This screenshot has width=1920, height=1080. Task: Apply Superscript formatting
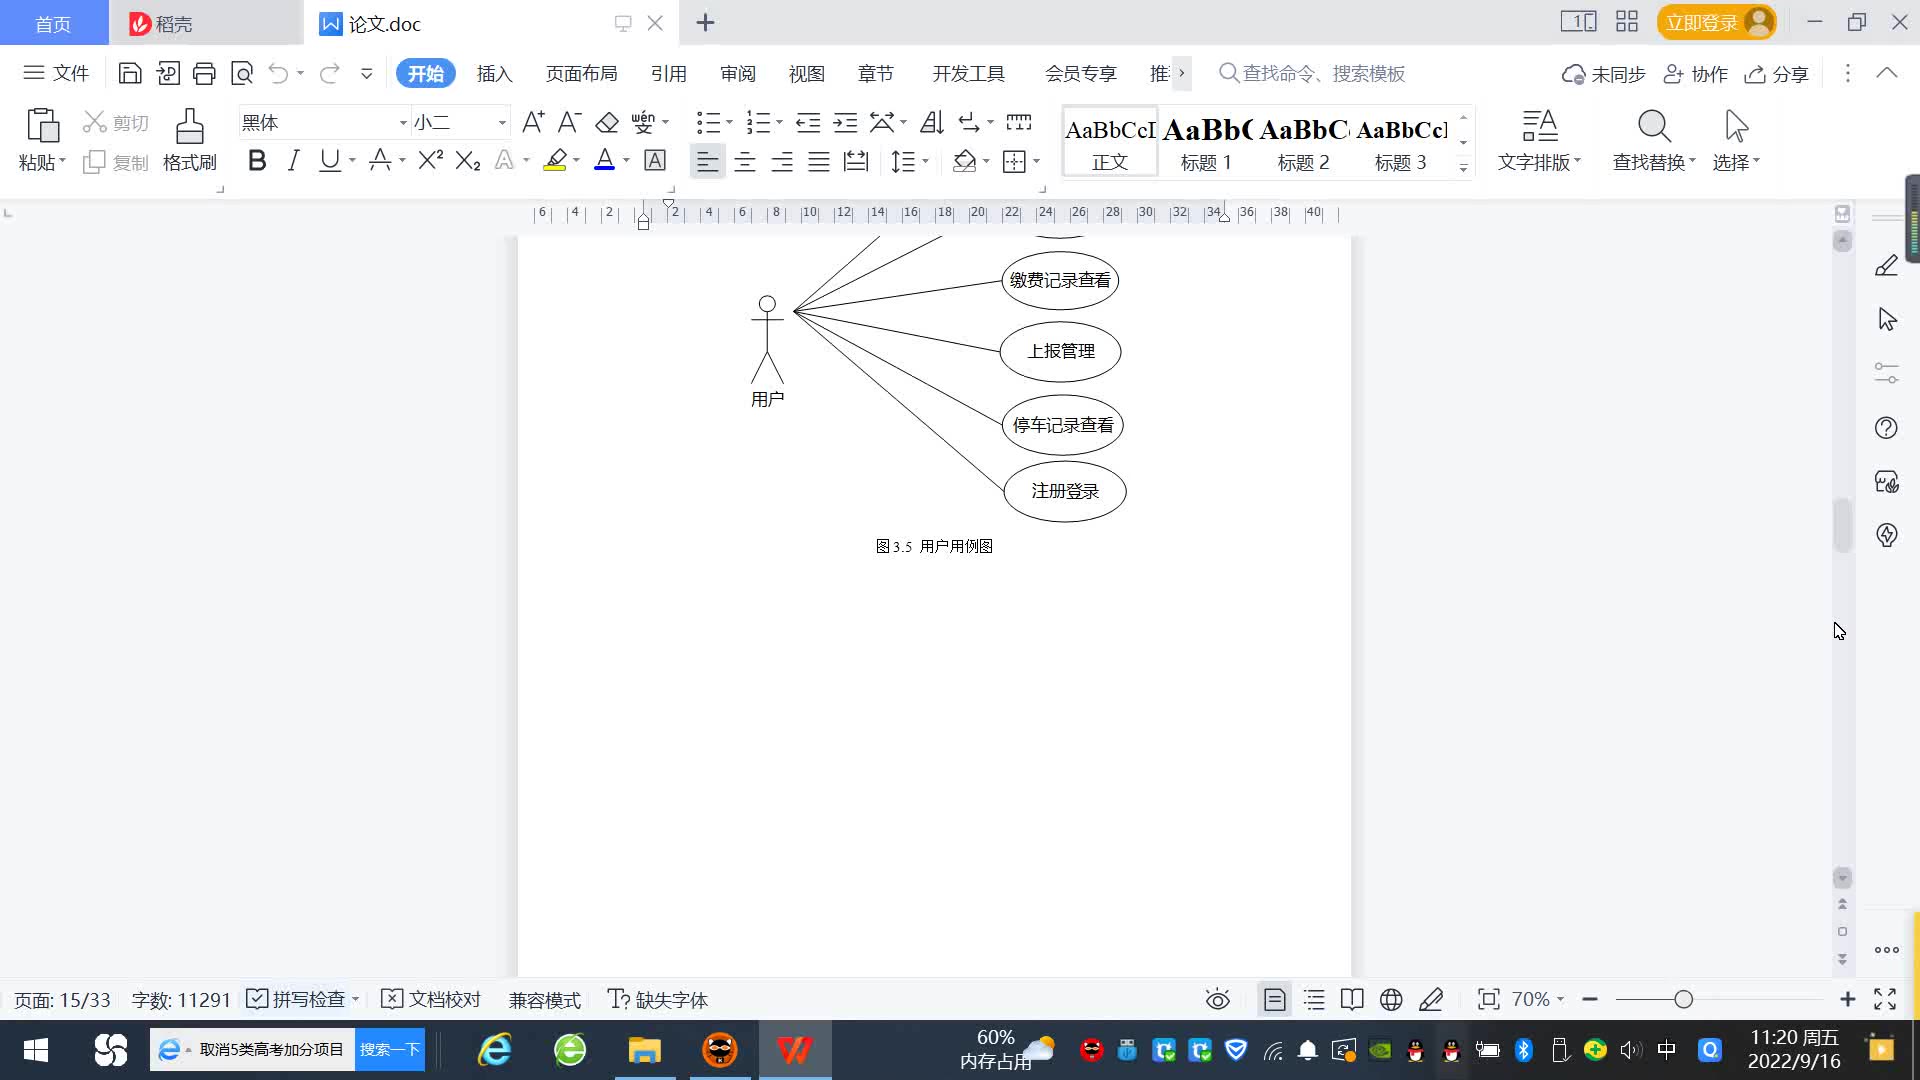tap(430, 160)
